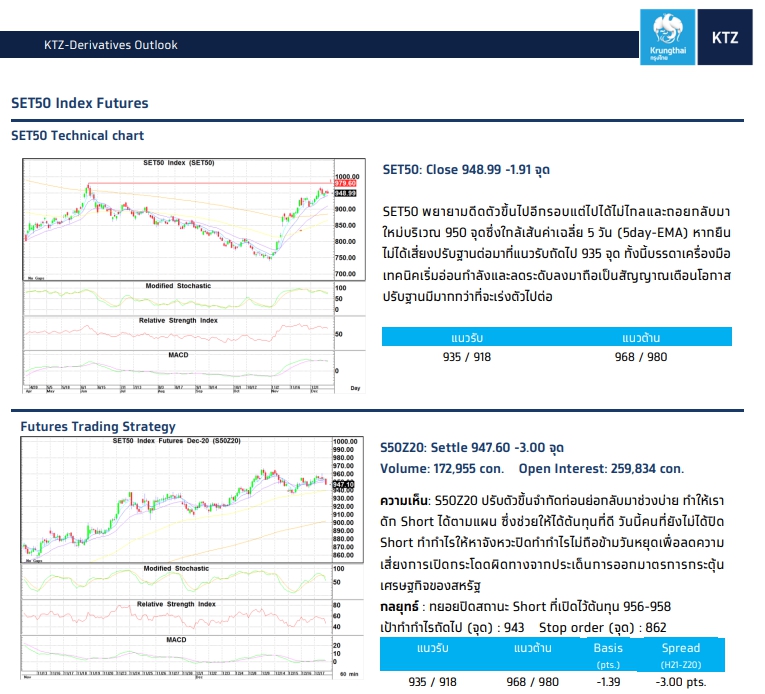
Task: Click the 947.10 price tag on futures chart
Action: point(343,485)
